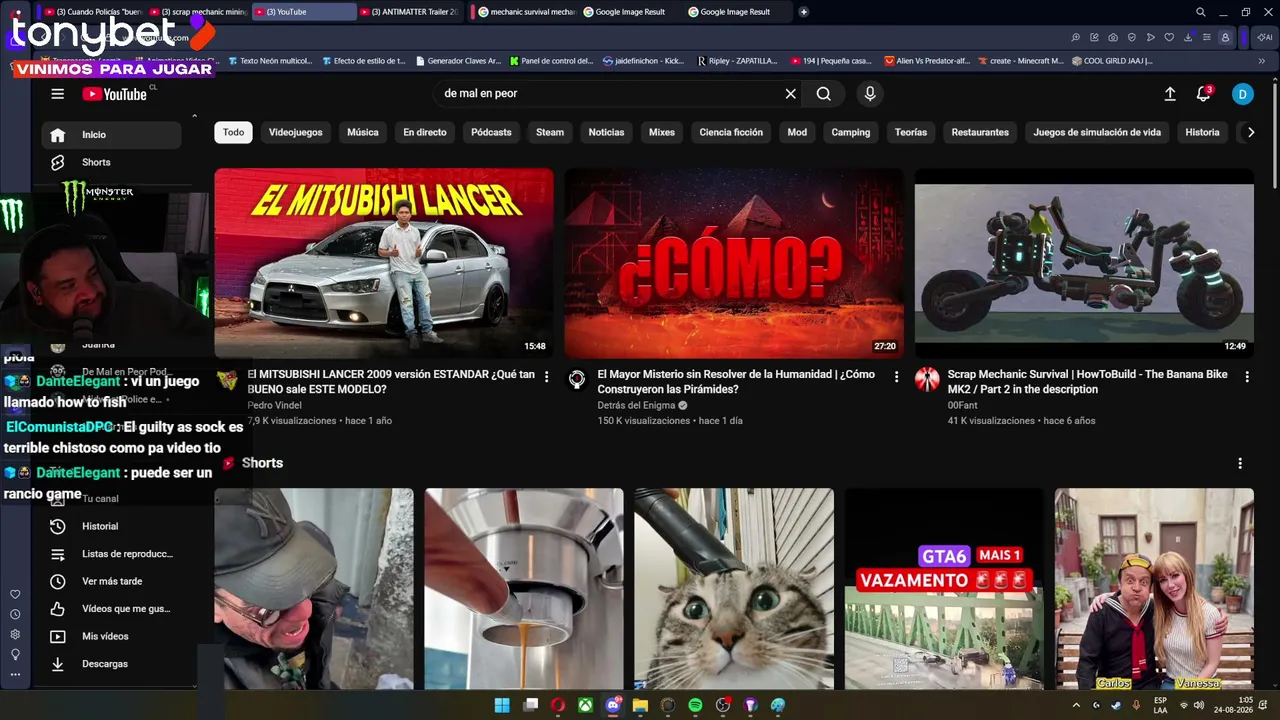Open a new browser tab
1280x720 pixels.
pyautogui.click(x=804, y=12)
